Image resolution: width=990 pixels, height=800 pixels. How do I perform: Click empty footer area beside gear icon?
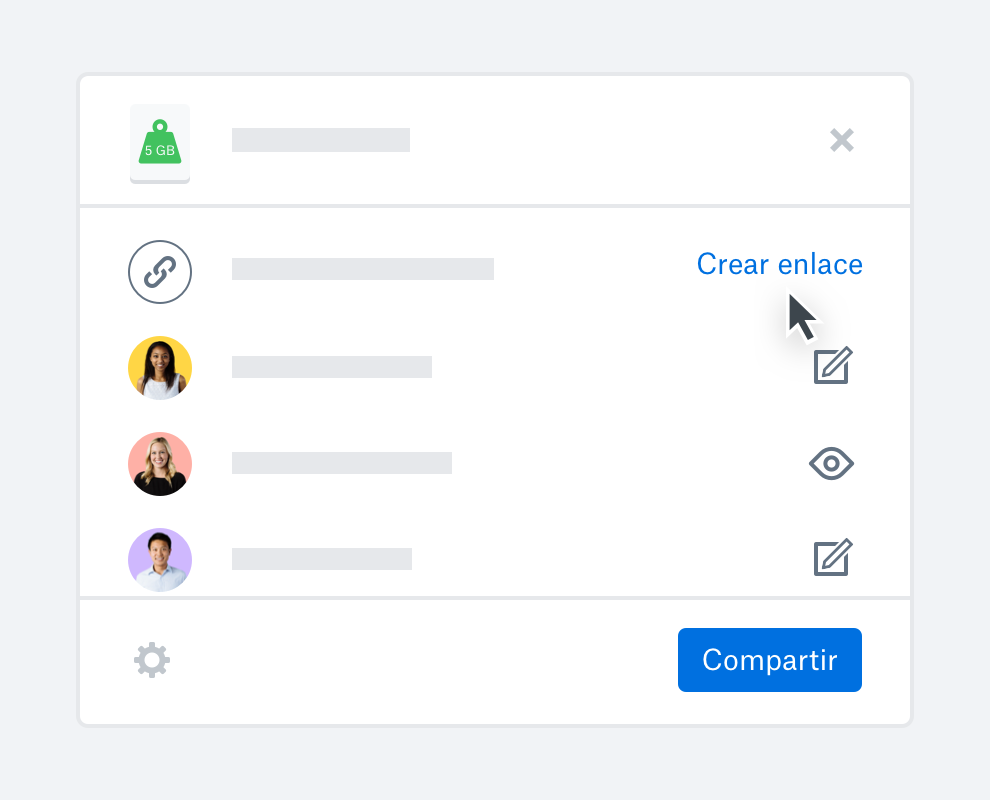pos(423,660)
